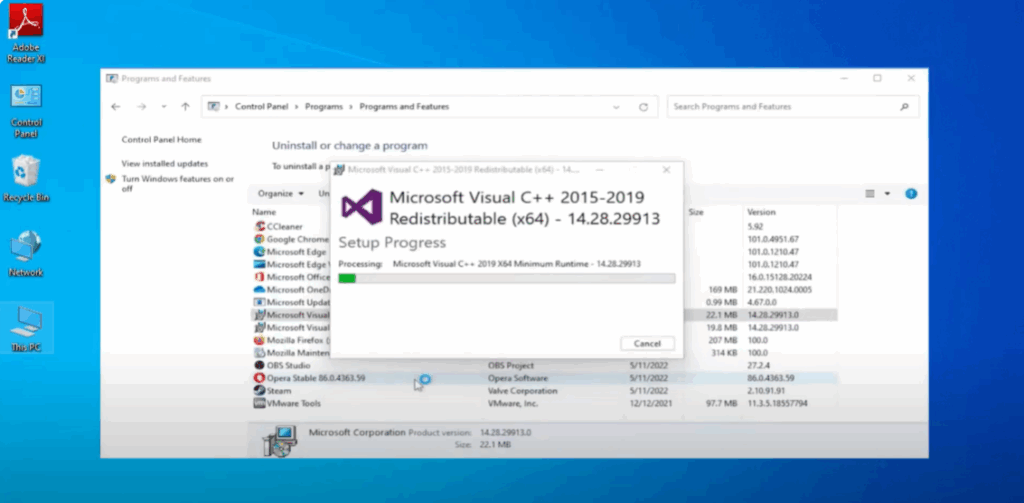This screenshot has width=1024, height=503.
Task: Cancel the Visual C++ setup
Action: coord(647,344)
